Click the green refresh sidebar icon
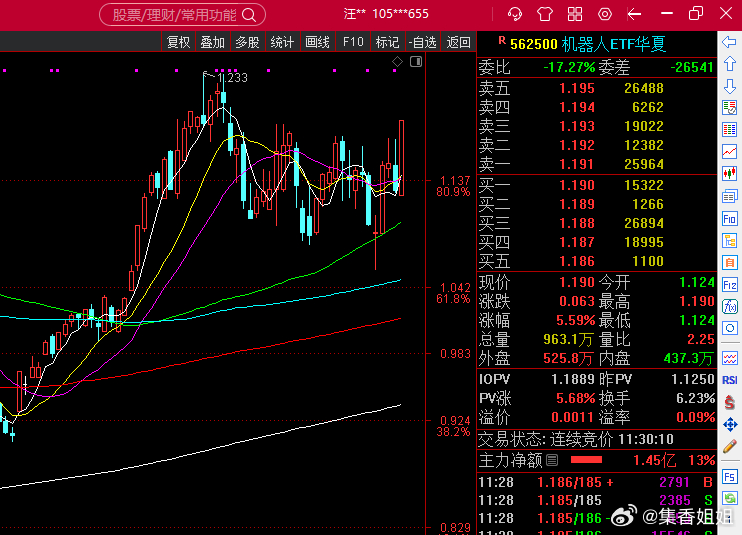The image size is (742, 535). [x=729, y=498]
